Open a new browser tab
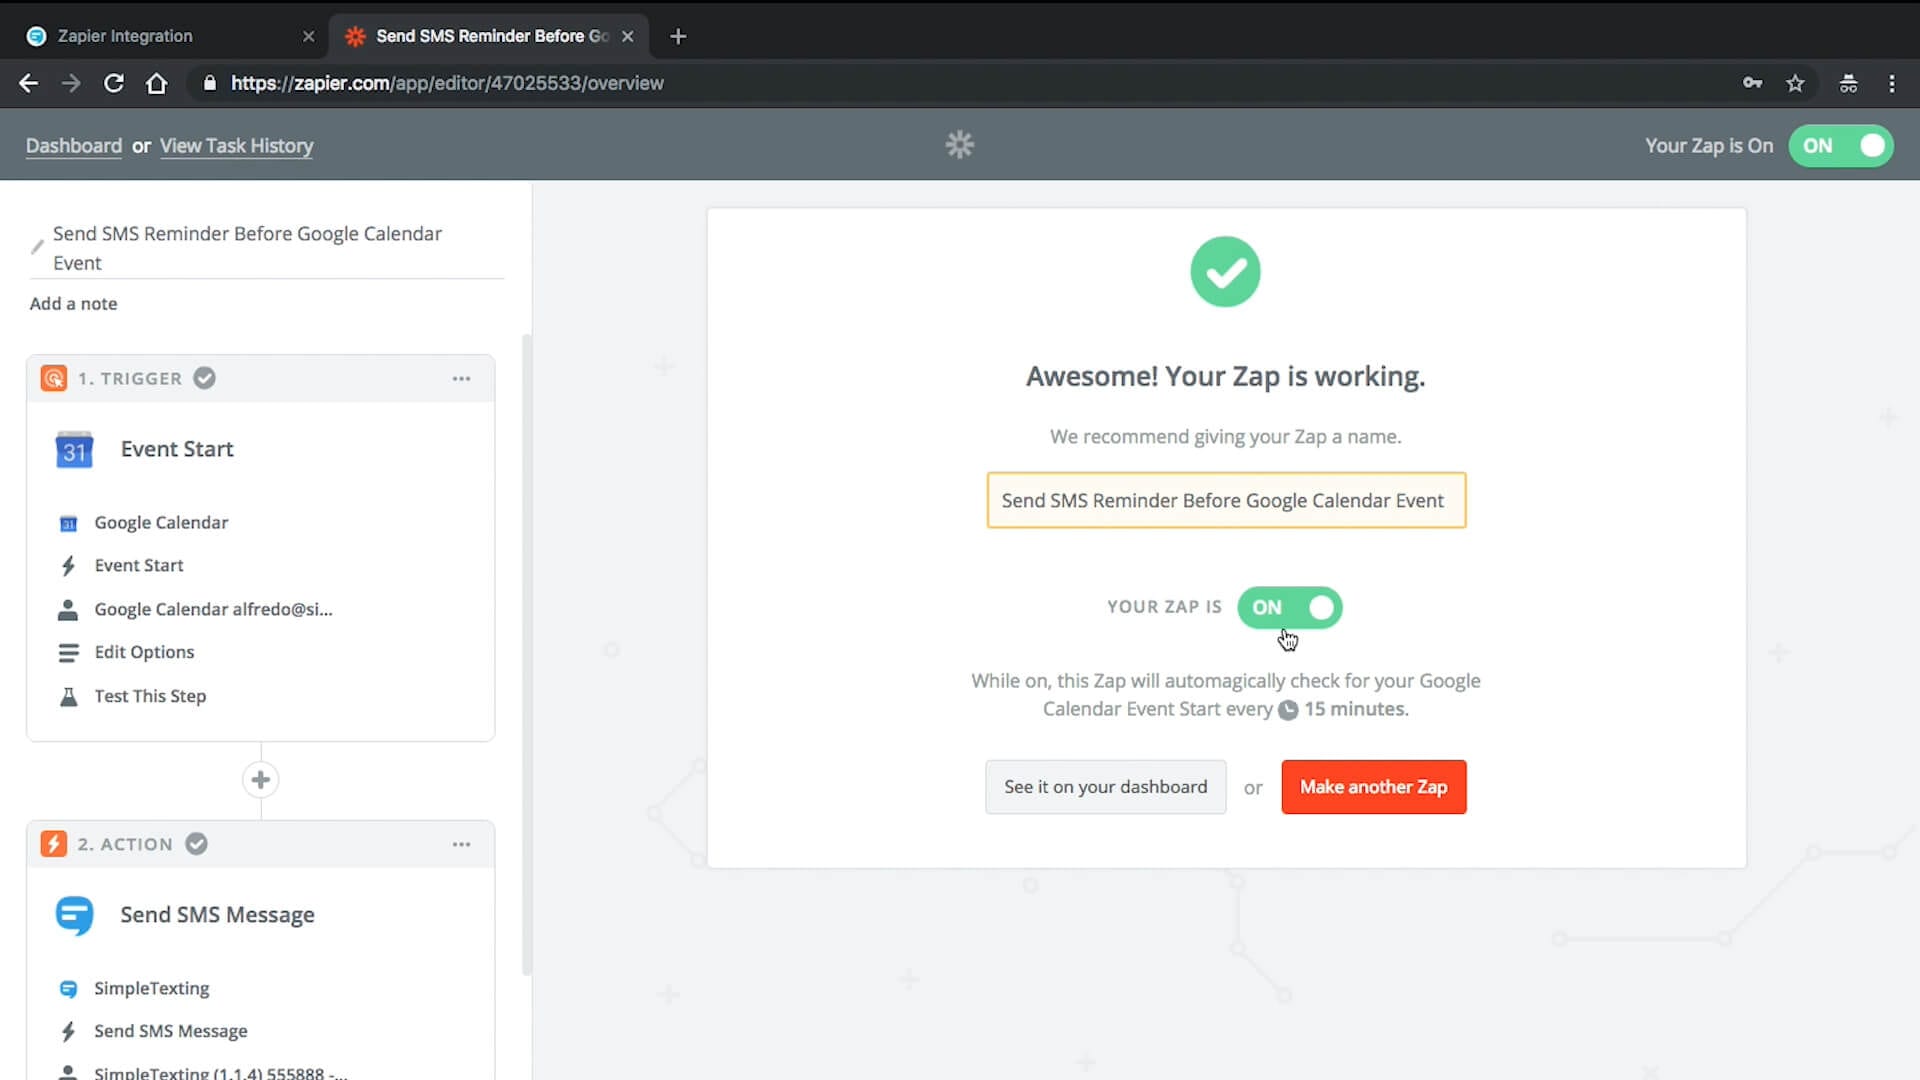Image resolution: width=1920 pixels, height=1080 pixels. click(x=678, y=36)
